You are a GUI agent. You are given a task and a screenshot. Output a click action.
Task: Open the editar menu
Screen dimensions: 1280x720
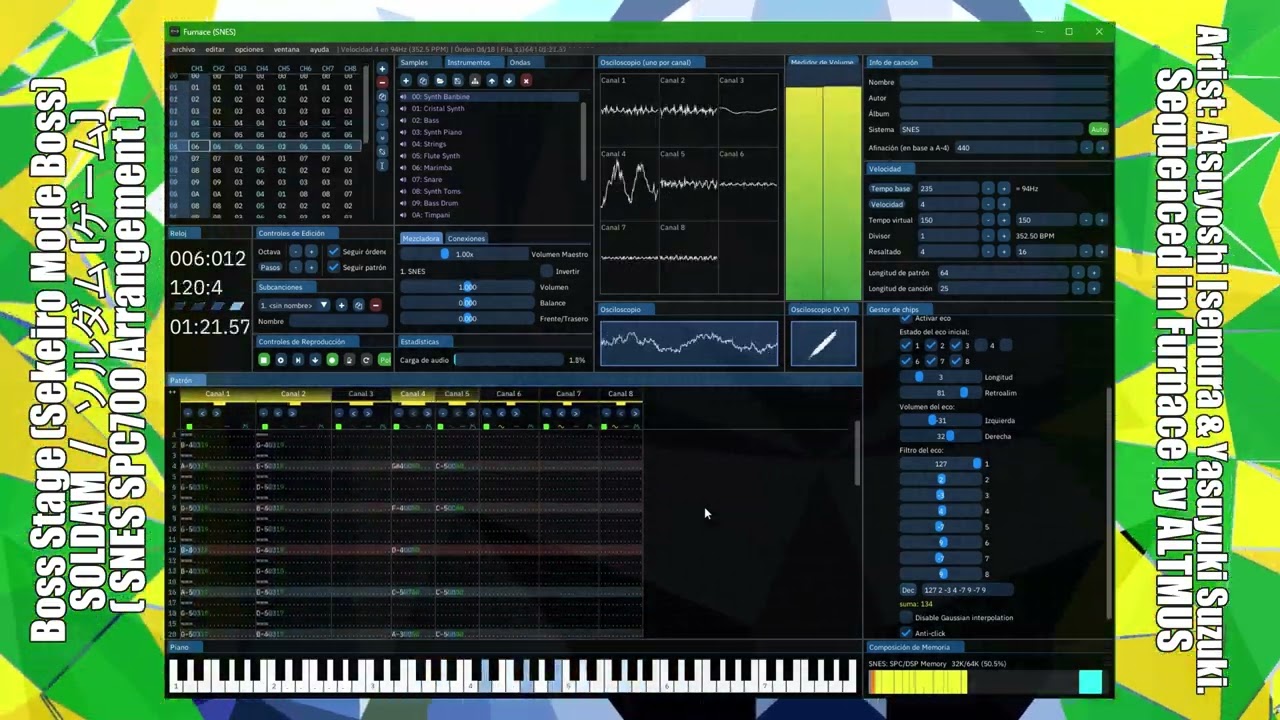[x=215, y=49]
